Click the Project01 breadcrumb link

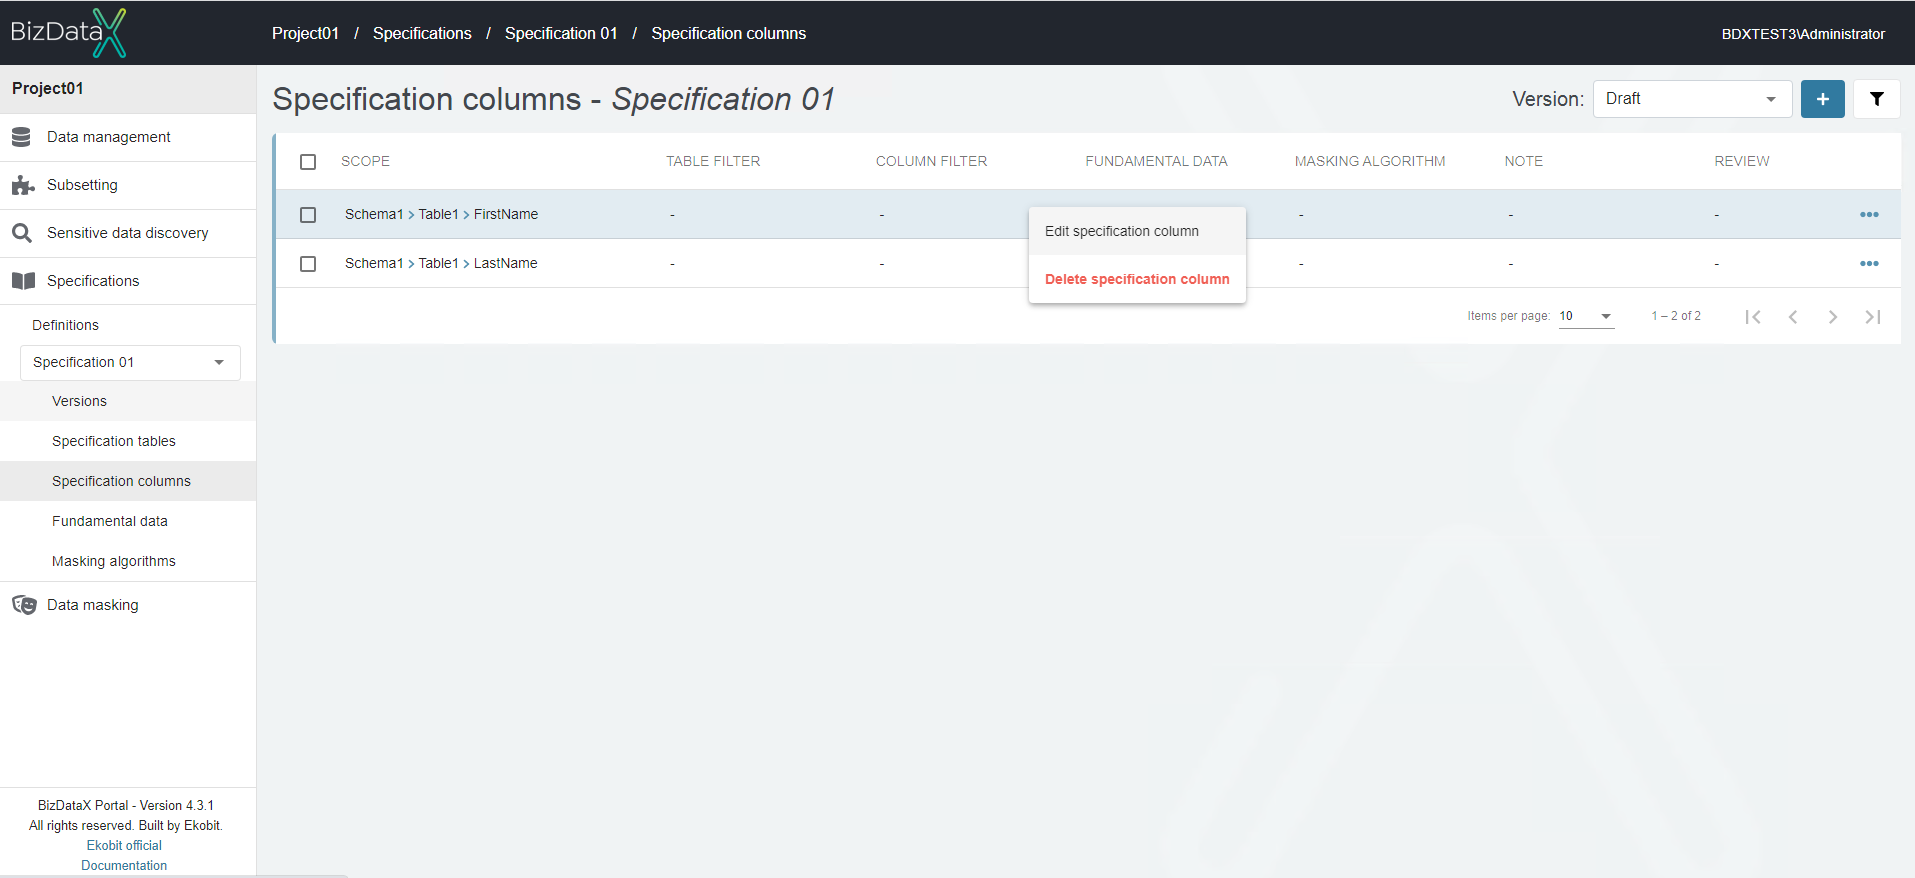[x=305, y=33]
